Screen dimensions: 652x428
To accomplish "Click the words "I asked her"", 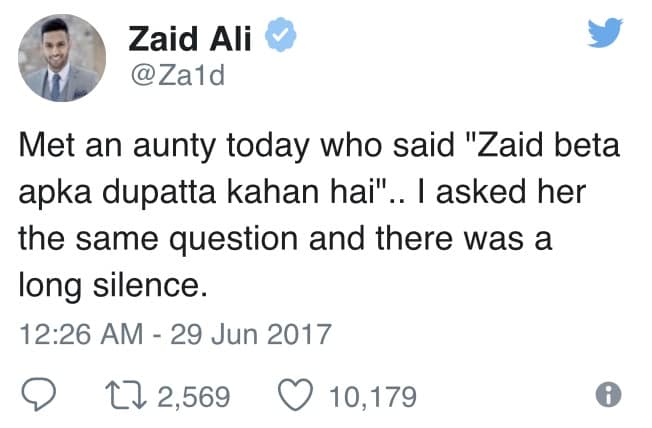I will click(x=501, y=192).
